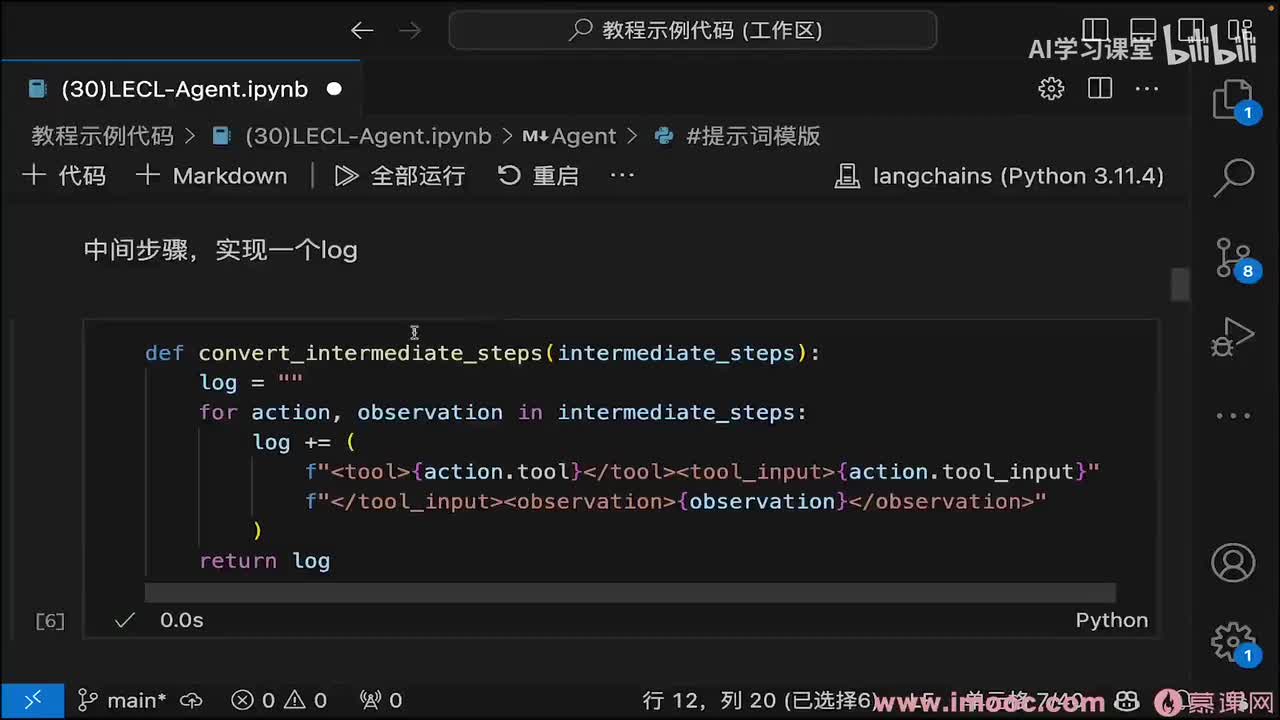
Task: Open the Run and Debug view
Action: (1233, 337)
